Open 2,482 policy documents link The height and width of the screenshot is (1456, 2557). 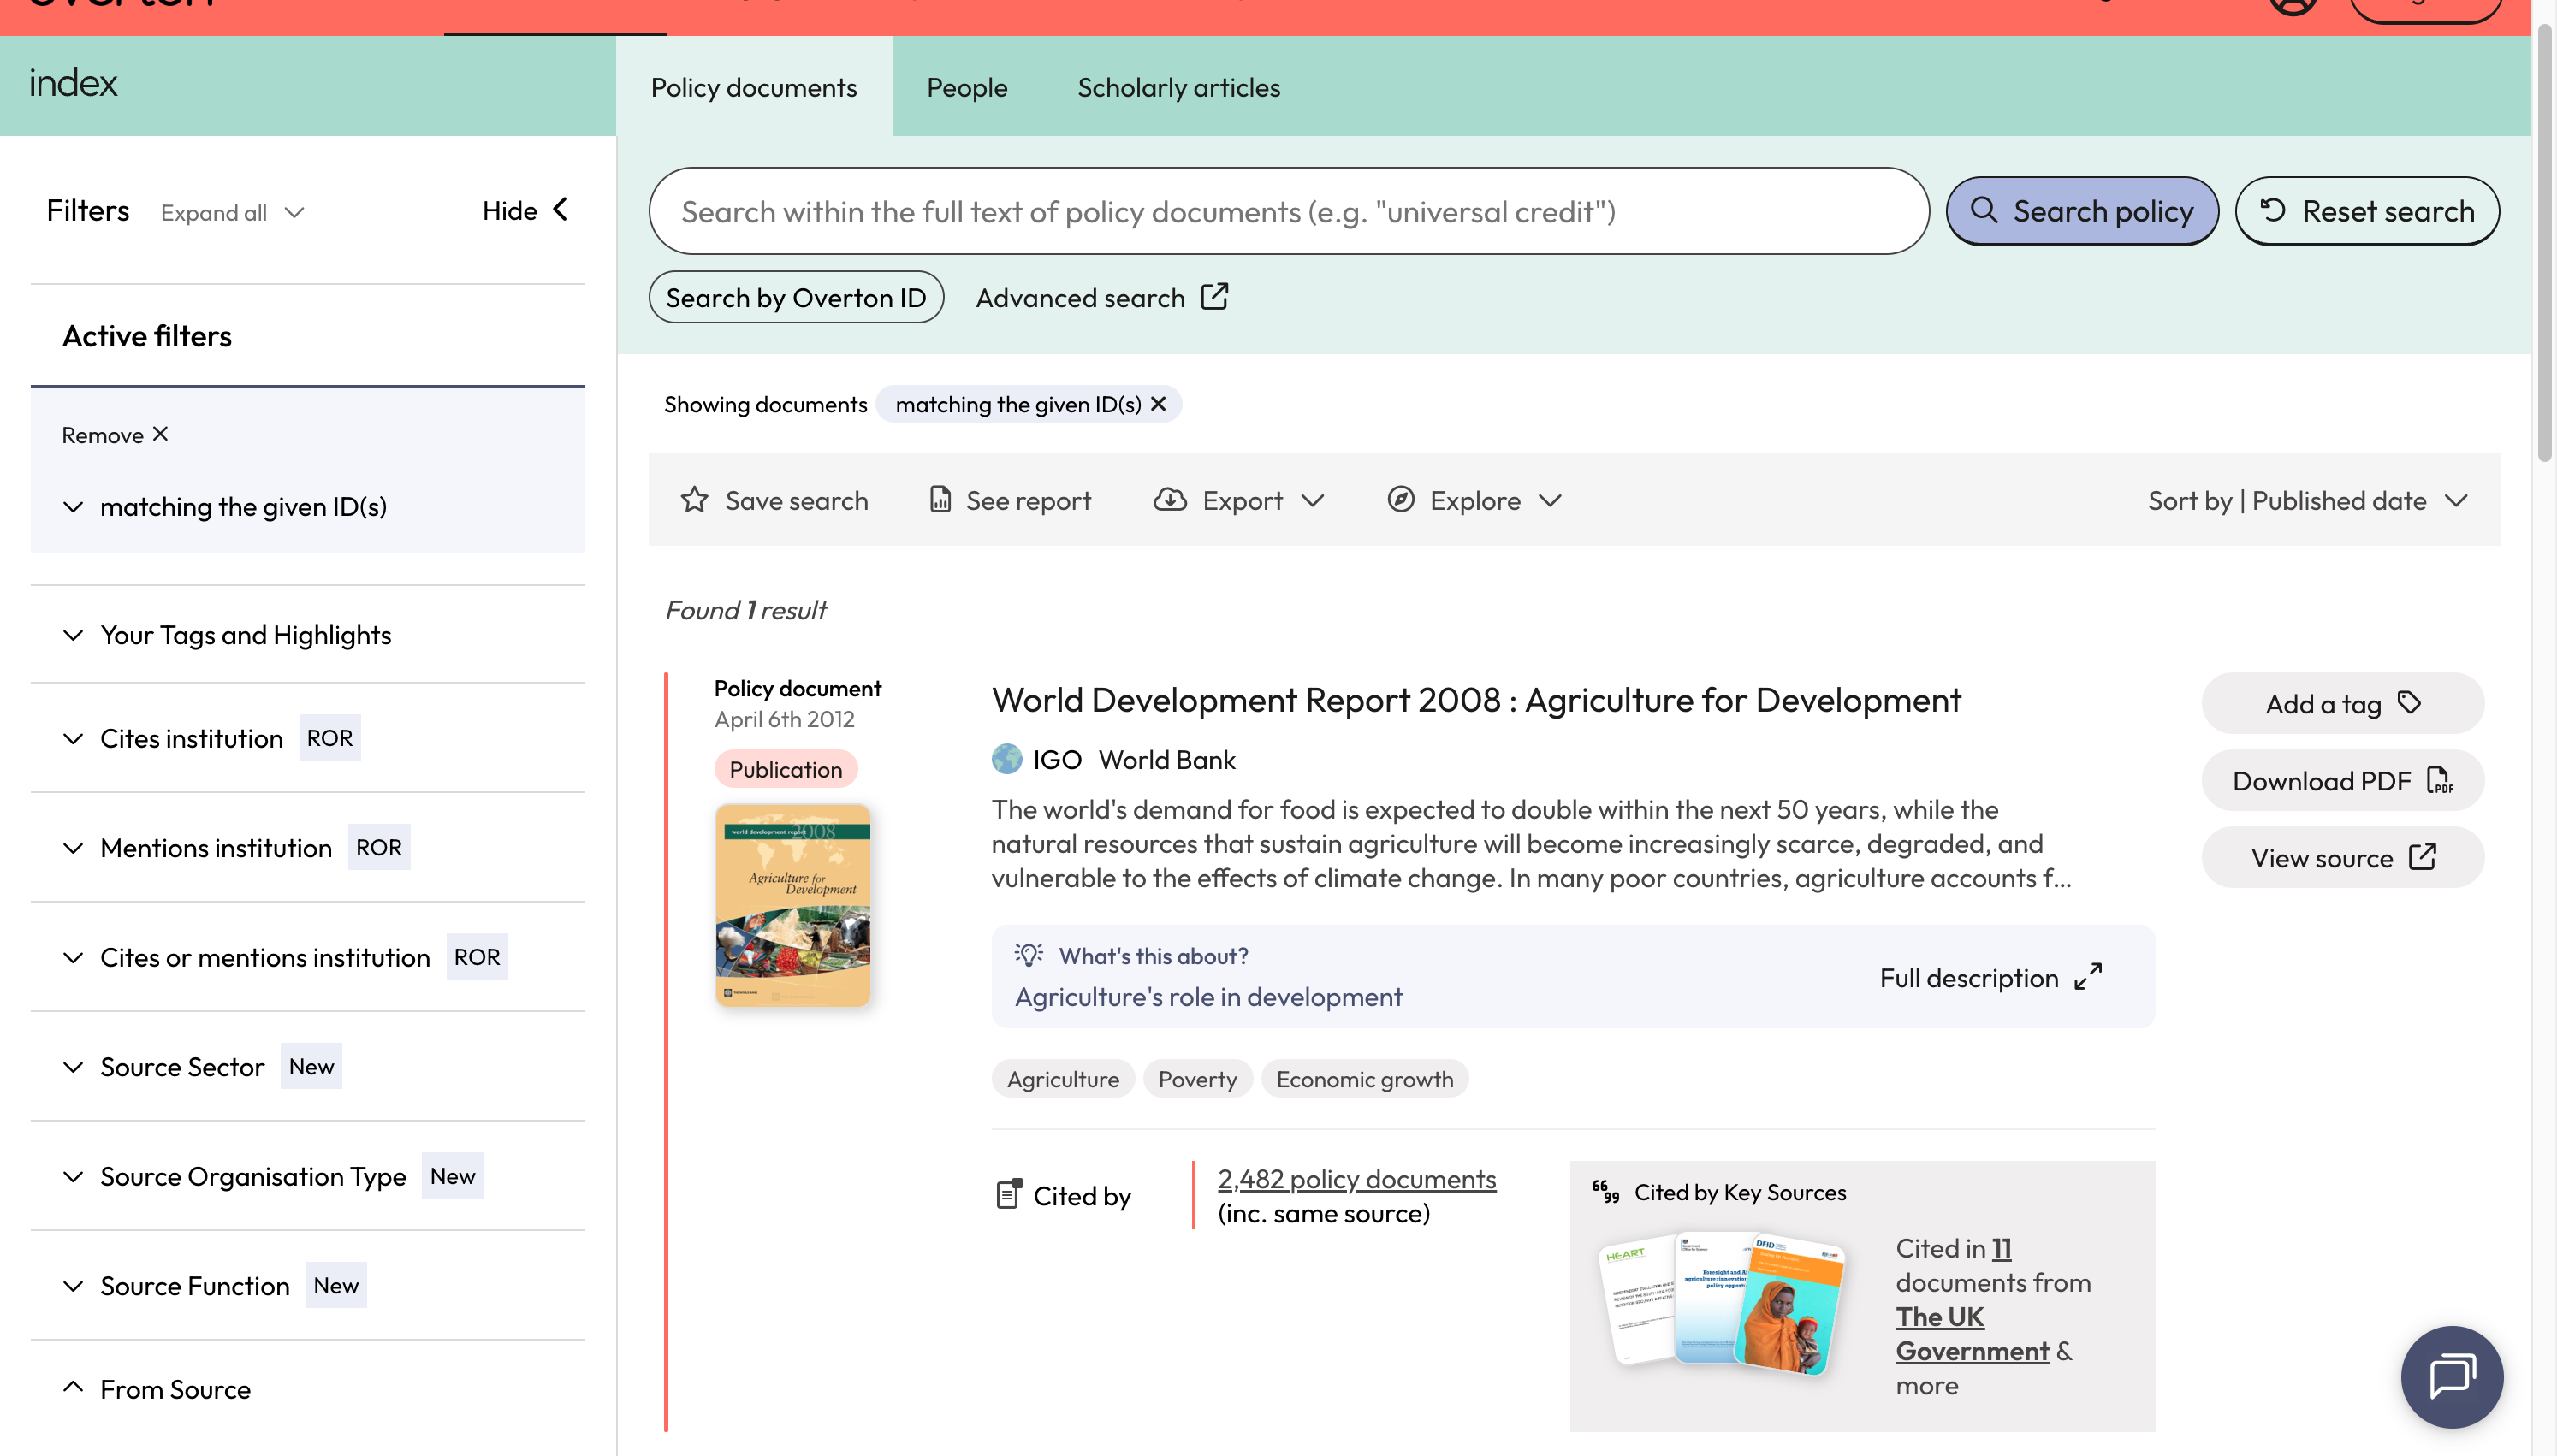1357,1178
